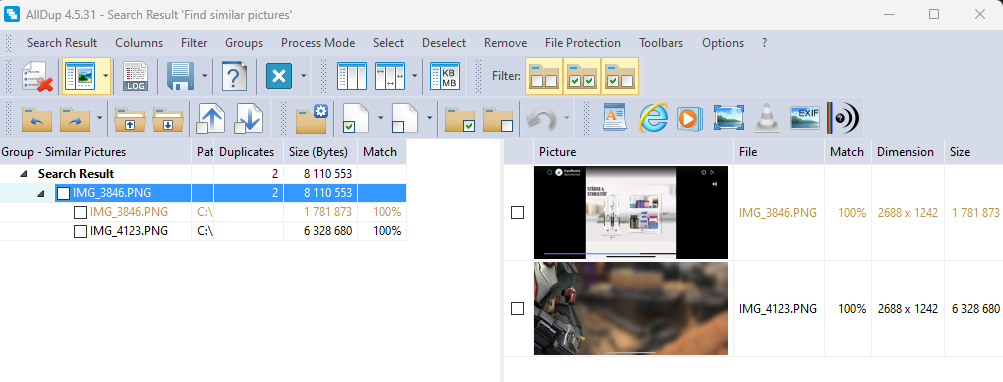This screenshot has height=382, width=1003.
Task: Launch the VLC traffic cone icon
Action: pos(767,118)
